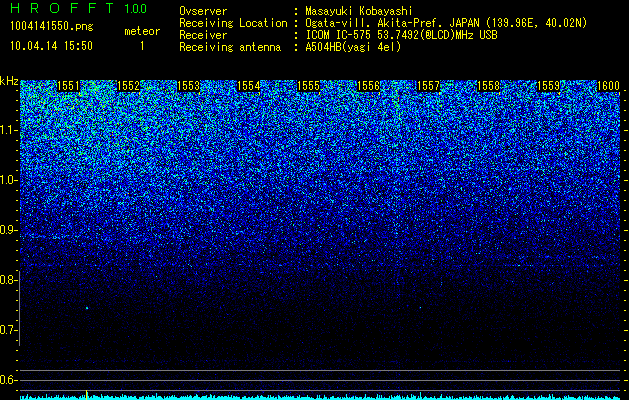
Task: Click the yellow spike in bottom signal strip
Action: pos(87,394)
